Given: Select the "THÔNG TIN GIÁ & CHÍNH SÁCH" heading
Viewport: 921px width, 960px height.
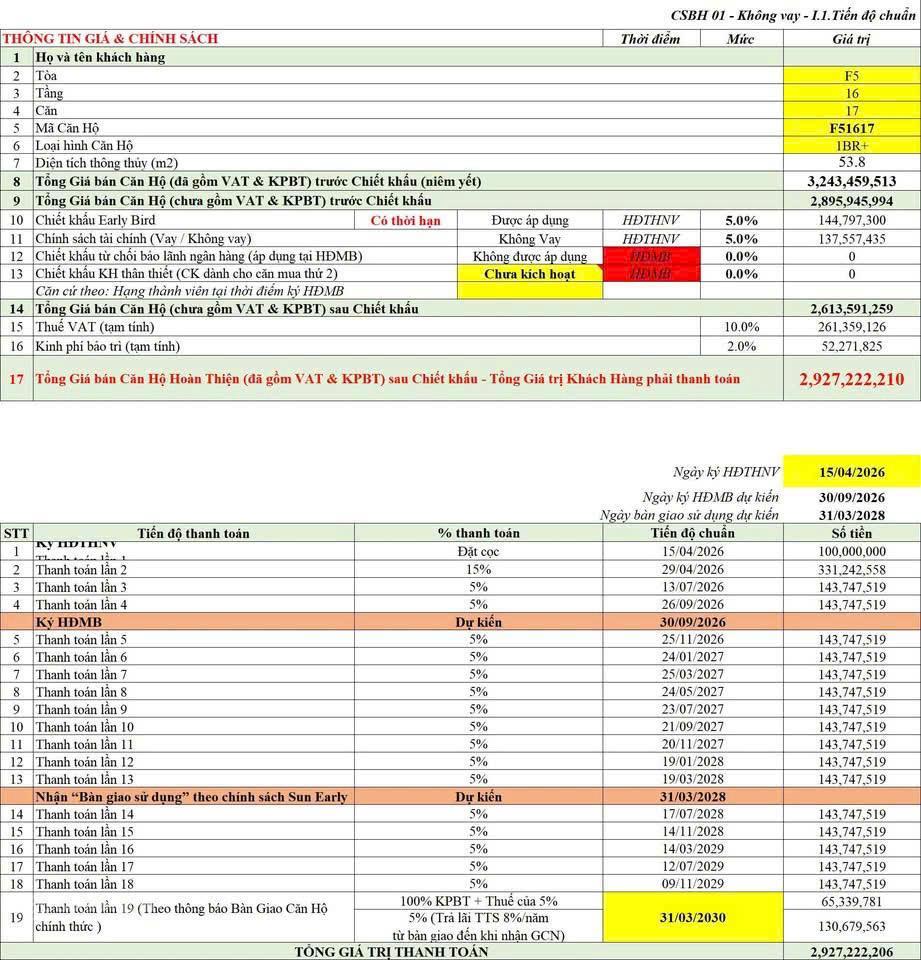Looking at the screenshot, I should (110, 39).
